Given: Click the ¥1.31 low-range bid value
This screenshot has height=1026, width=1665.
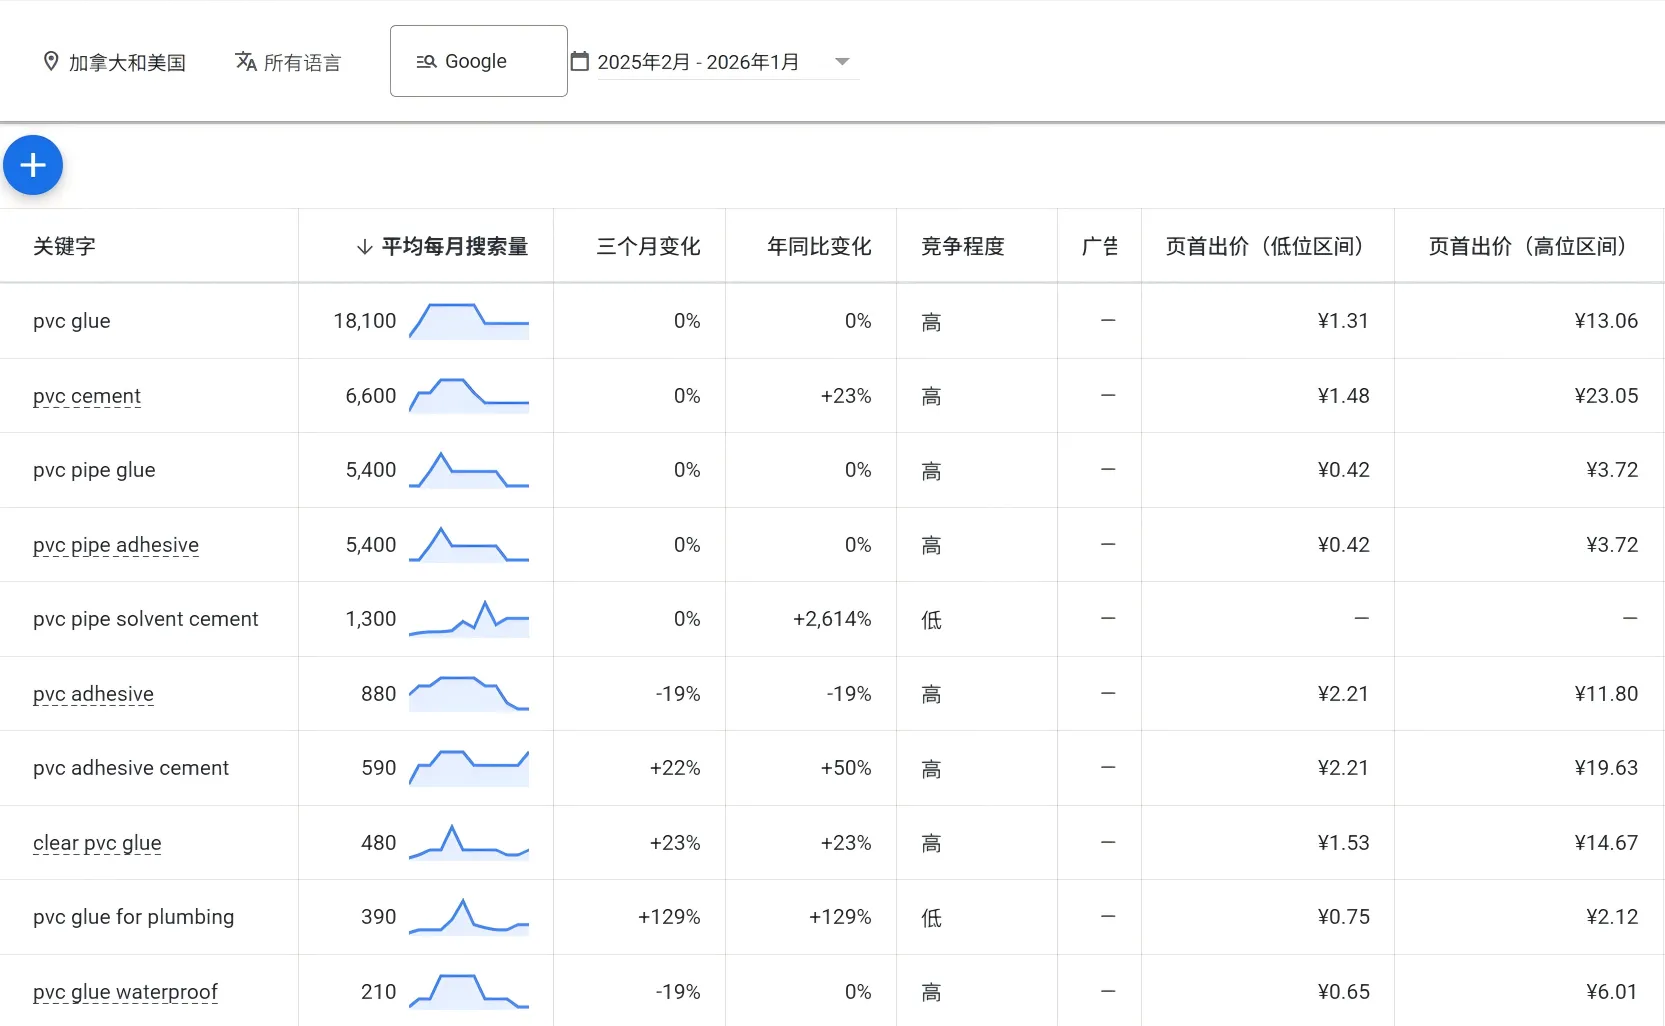Looking at the screenshot, I should click(1343, 321).
